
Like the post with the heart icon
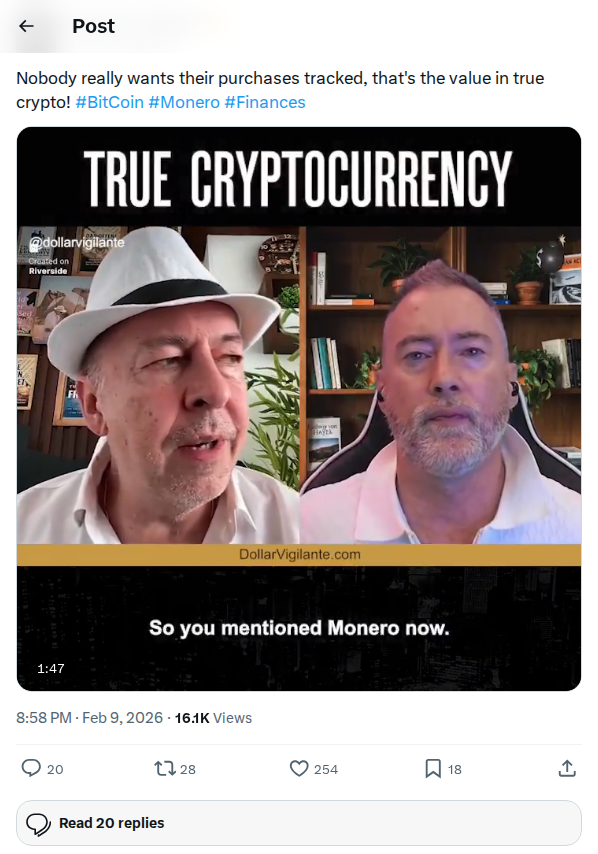pyautogui.click(x=299, y=768)
